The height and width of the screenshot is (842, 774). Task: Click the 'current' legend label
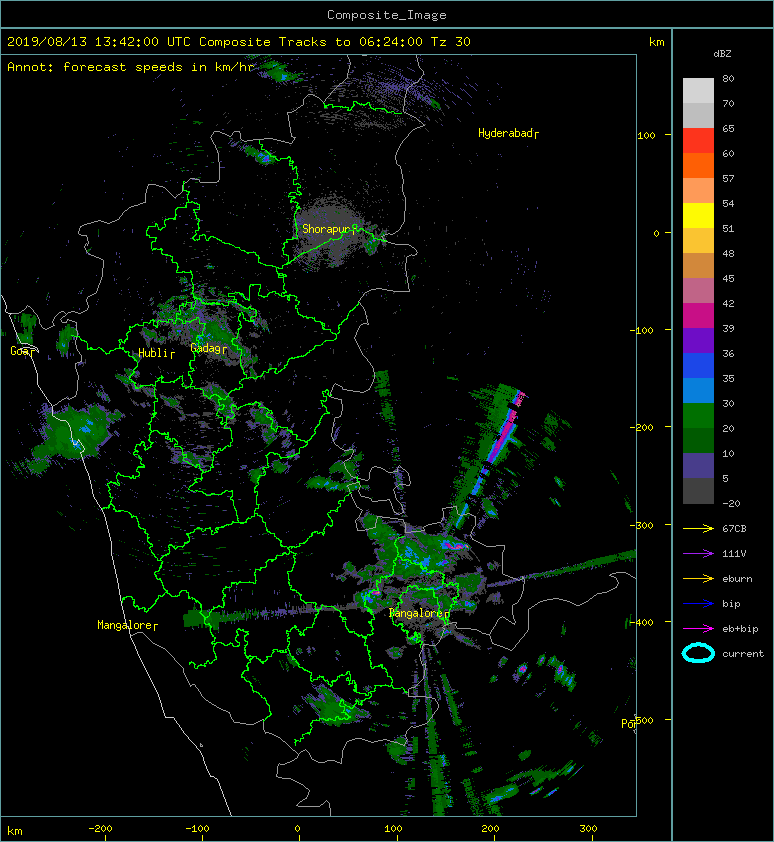(x=743, y=654)
